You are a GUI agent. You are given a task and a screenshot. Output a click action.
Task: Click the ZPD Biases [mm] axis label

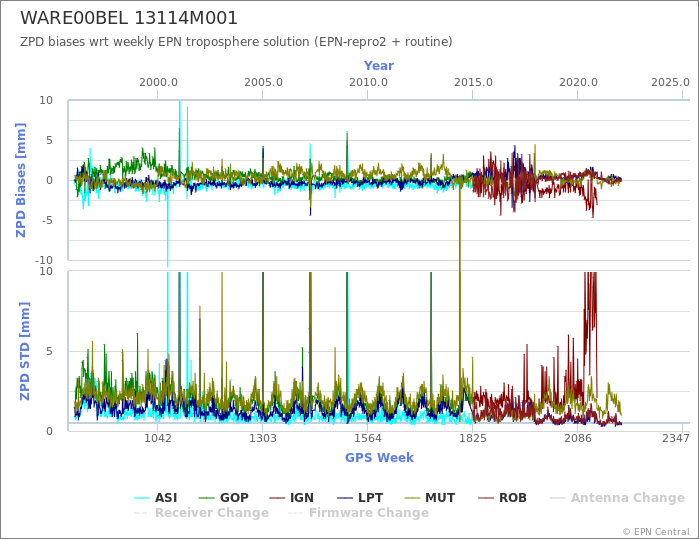point(21,180)
